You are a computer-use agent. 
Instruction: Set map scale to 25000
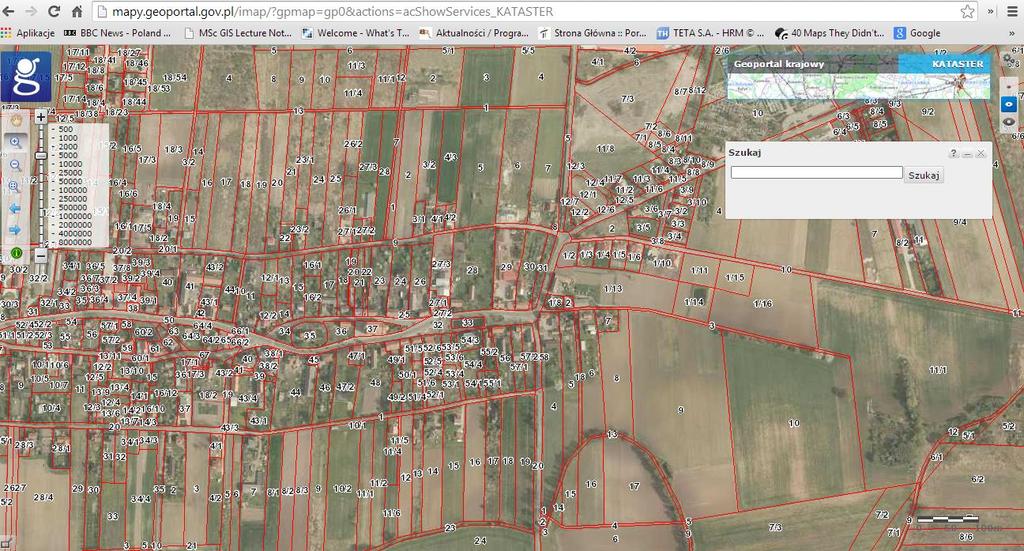click(71, 173)
